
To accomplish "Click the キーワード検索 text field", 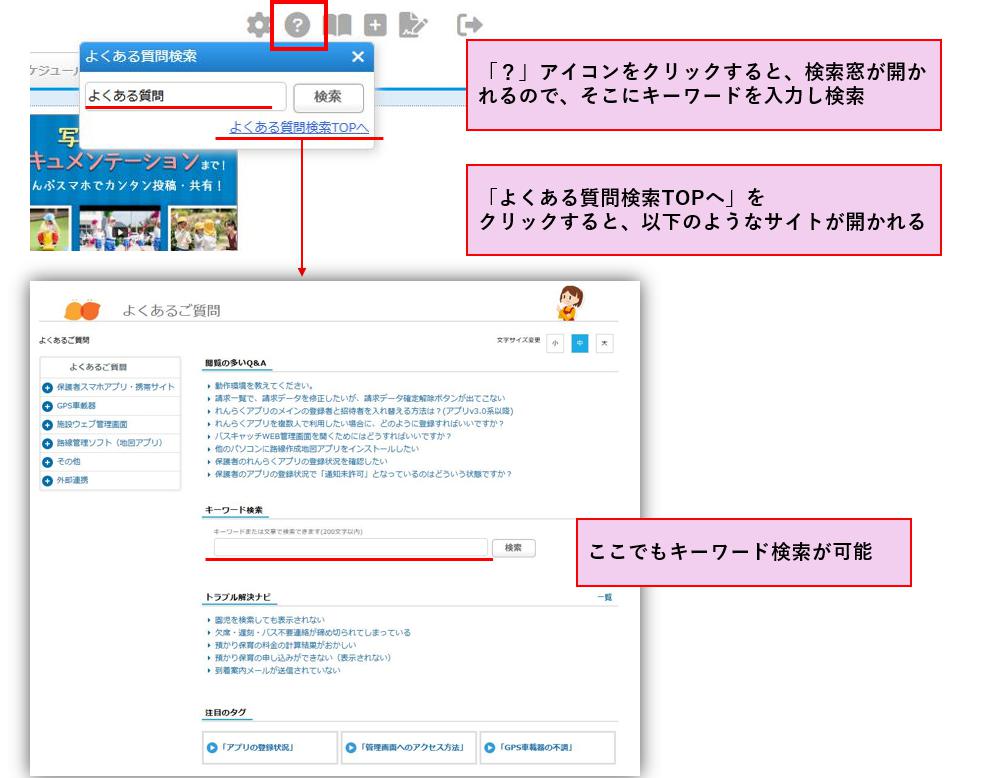I will click(x=350, y=548).
